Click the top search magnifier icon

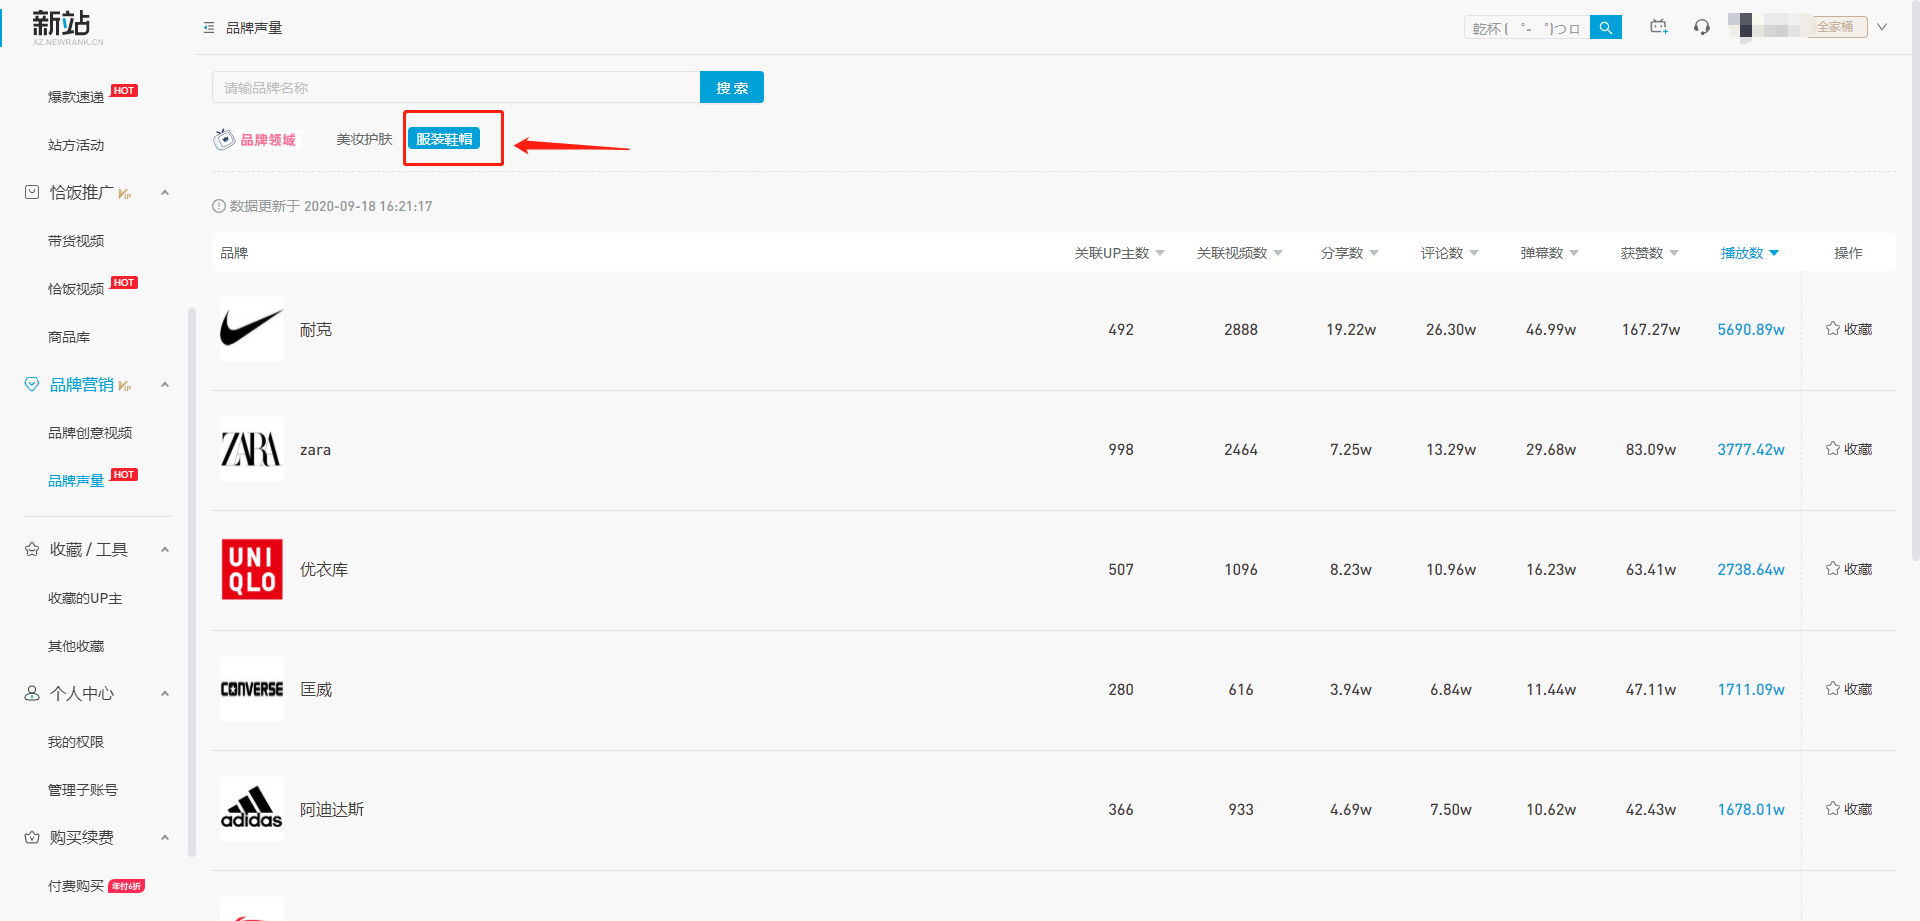pos(1606,28)
